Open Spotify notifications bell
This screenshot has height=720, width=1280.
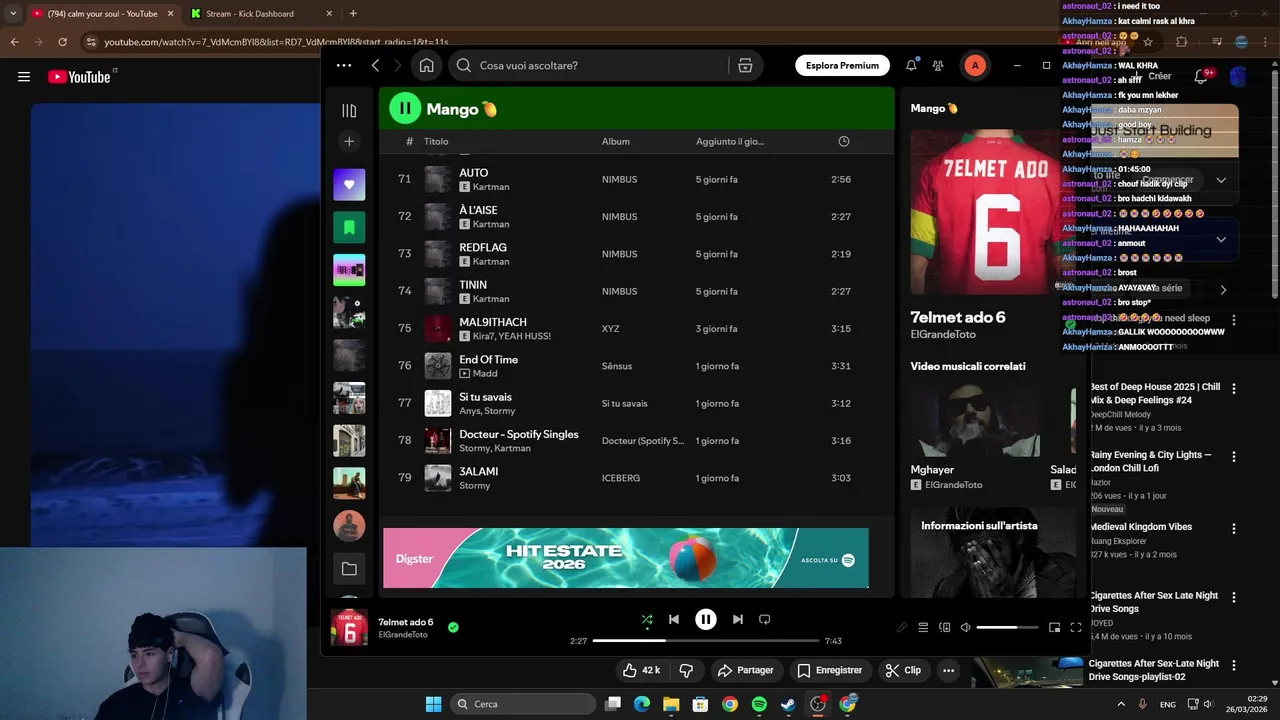click(911, 65)
